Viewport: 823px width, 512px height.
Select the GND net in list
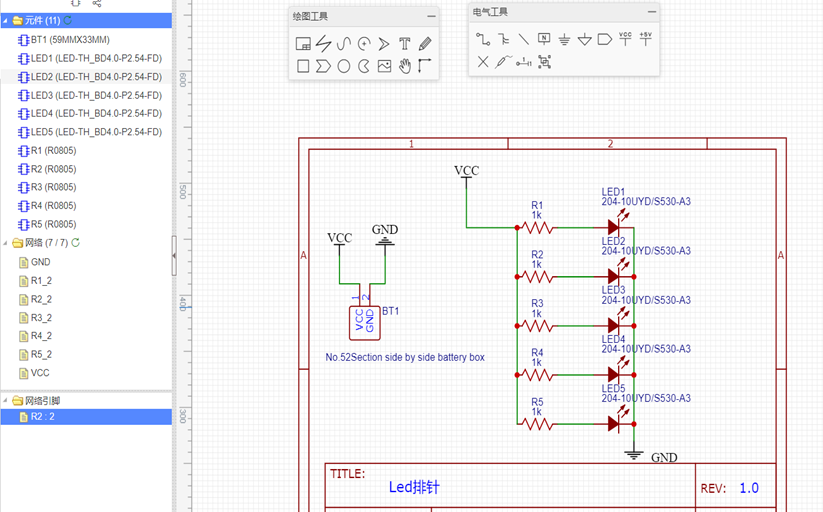coord(40,262)
